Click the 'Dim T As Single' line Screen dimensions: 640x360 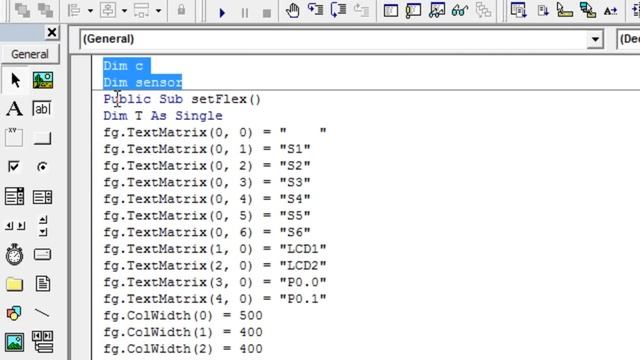(163, 116)
